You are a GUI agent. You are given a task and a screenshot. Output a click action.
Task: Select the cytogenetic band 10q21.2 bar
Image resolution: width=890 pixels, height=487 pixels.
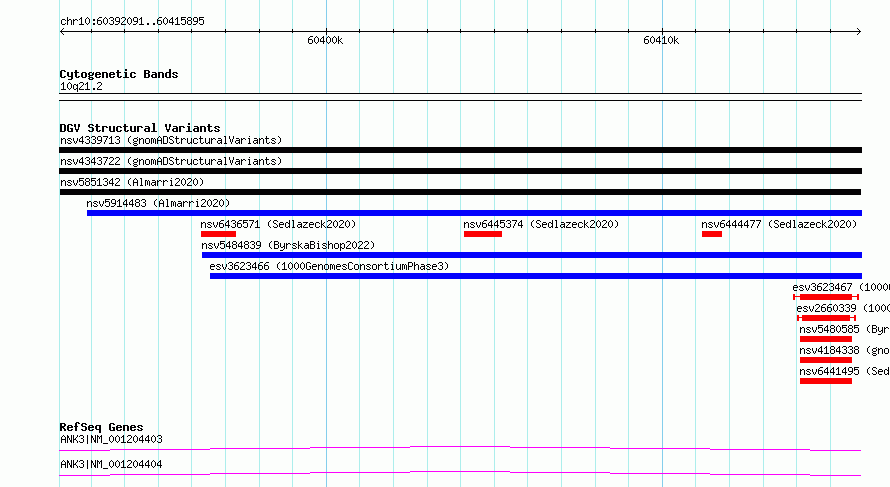pos(460,97)
